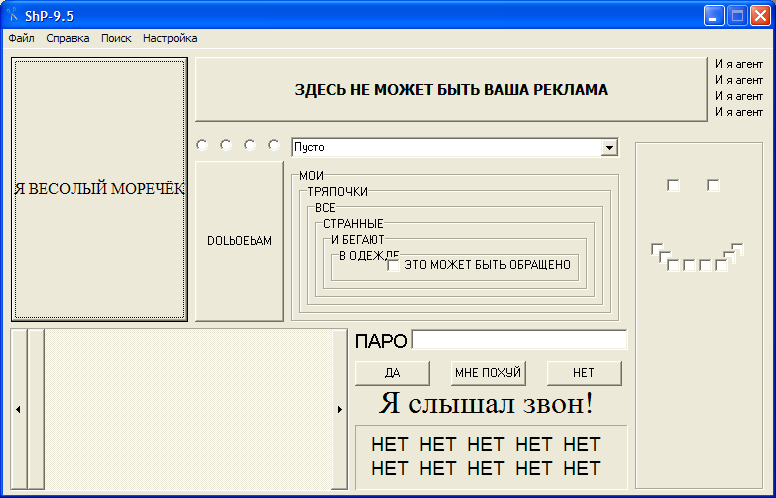Open the Настройка menu
Screen dimensions: 776x498
(170, 38)
